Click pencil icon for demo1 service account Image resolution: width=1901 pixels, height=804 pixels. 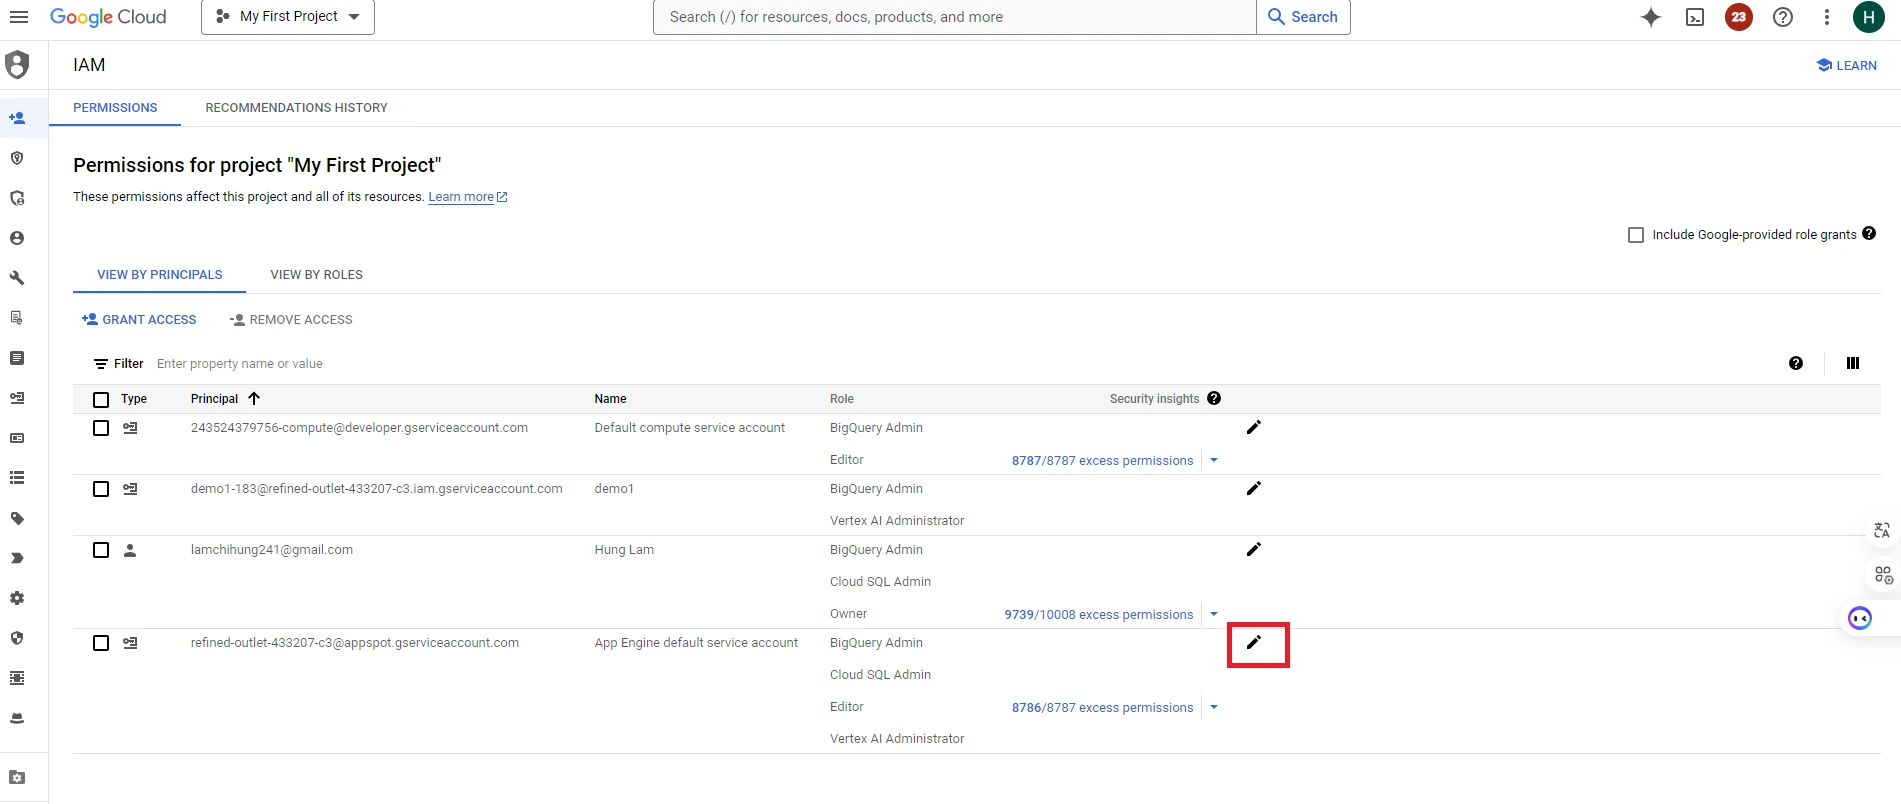point(1254,489)
